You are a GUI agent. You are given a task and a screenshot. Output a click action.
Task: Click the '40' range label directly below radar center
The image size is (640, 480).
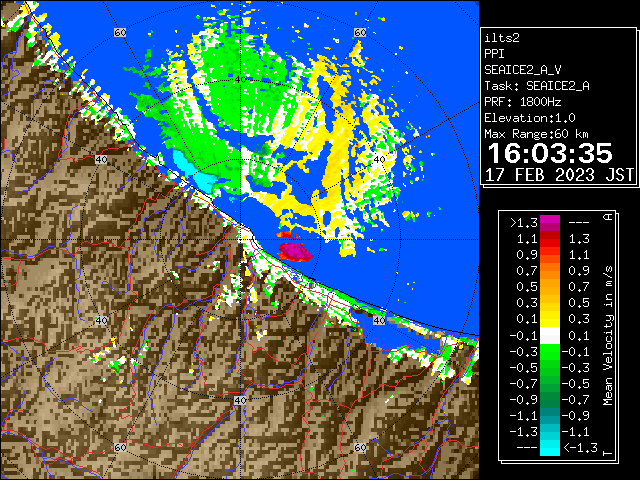[x=240, y=400]
